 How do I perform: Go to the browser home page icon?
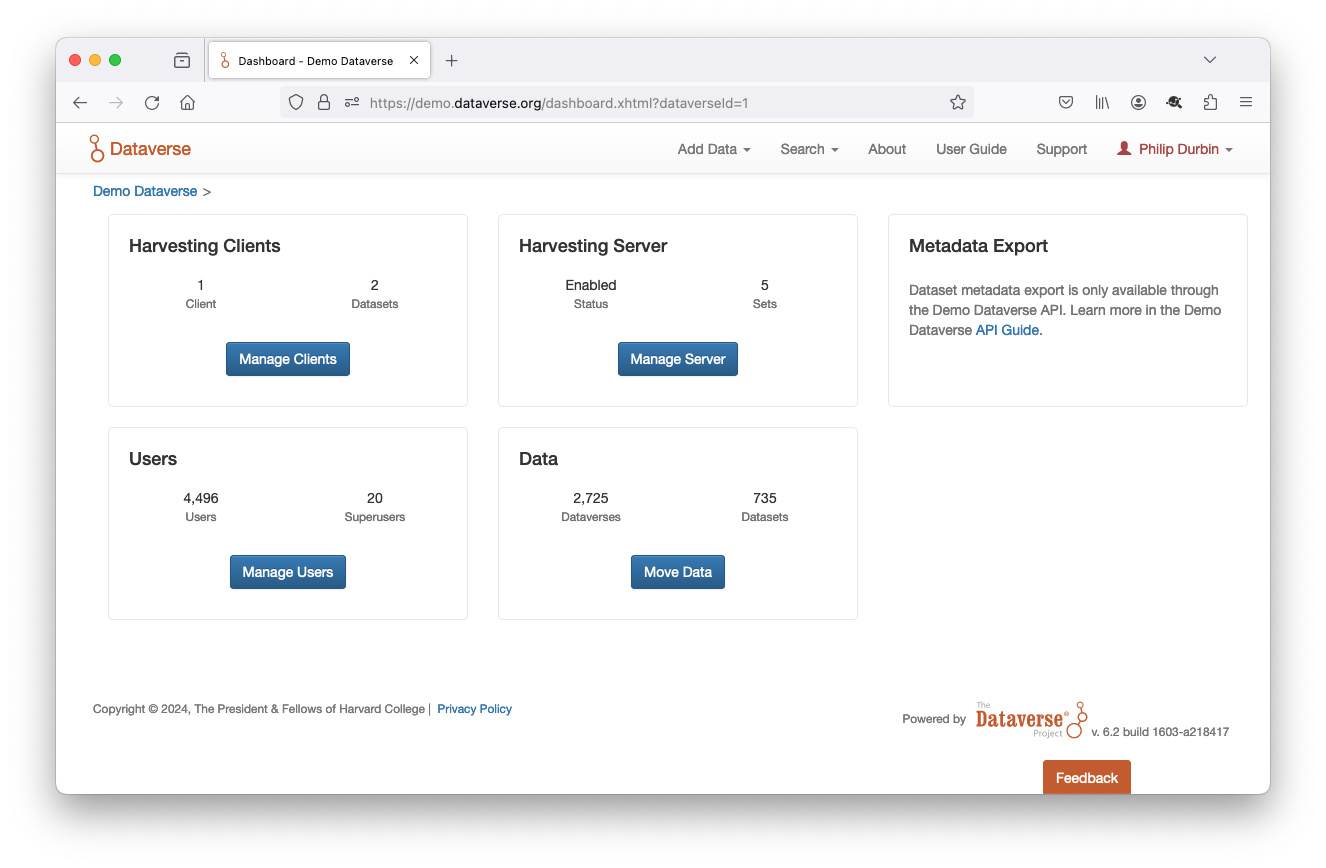pos(187,102)
